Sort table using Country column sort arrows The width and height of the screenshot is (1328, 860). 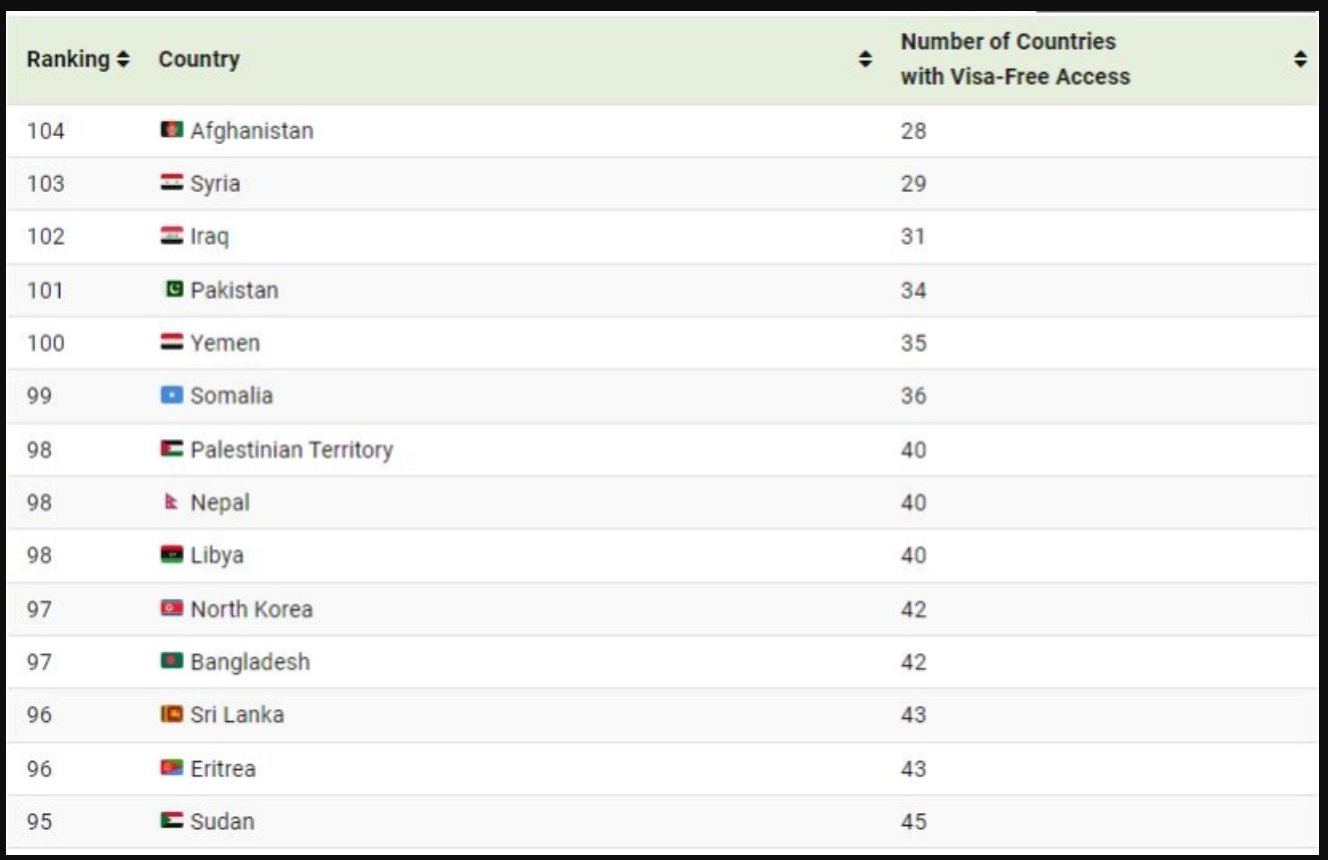[x=865, y=59]
